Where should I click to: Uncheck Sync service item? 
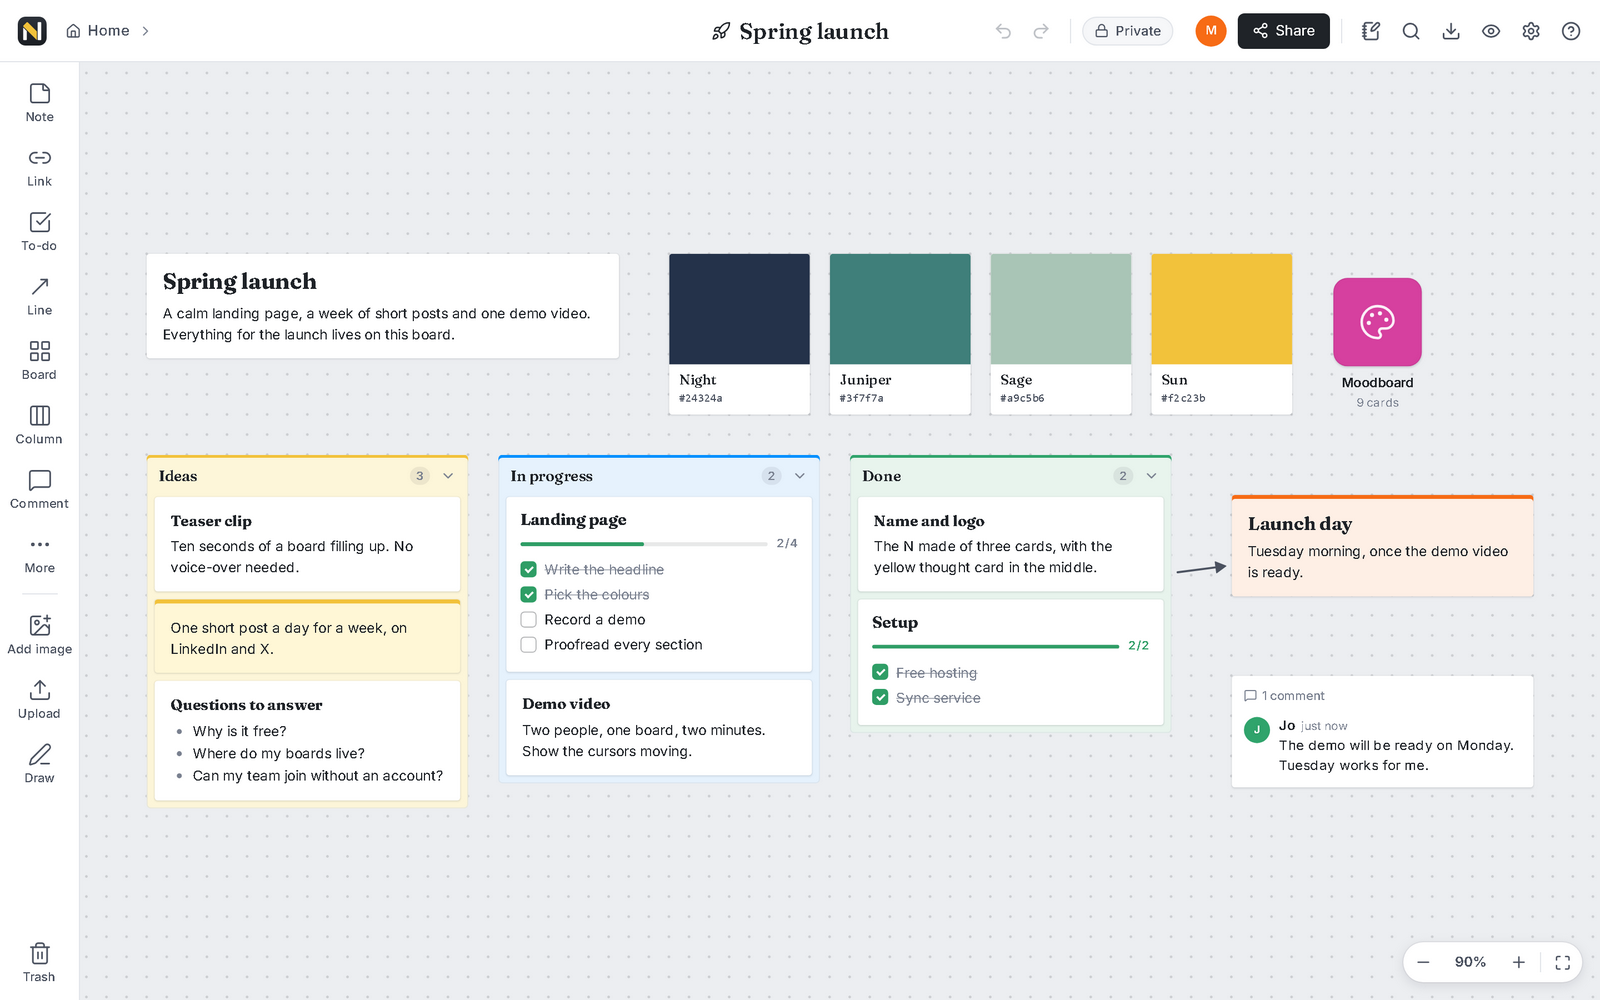[x=880, y=697]
